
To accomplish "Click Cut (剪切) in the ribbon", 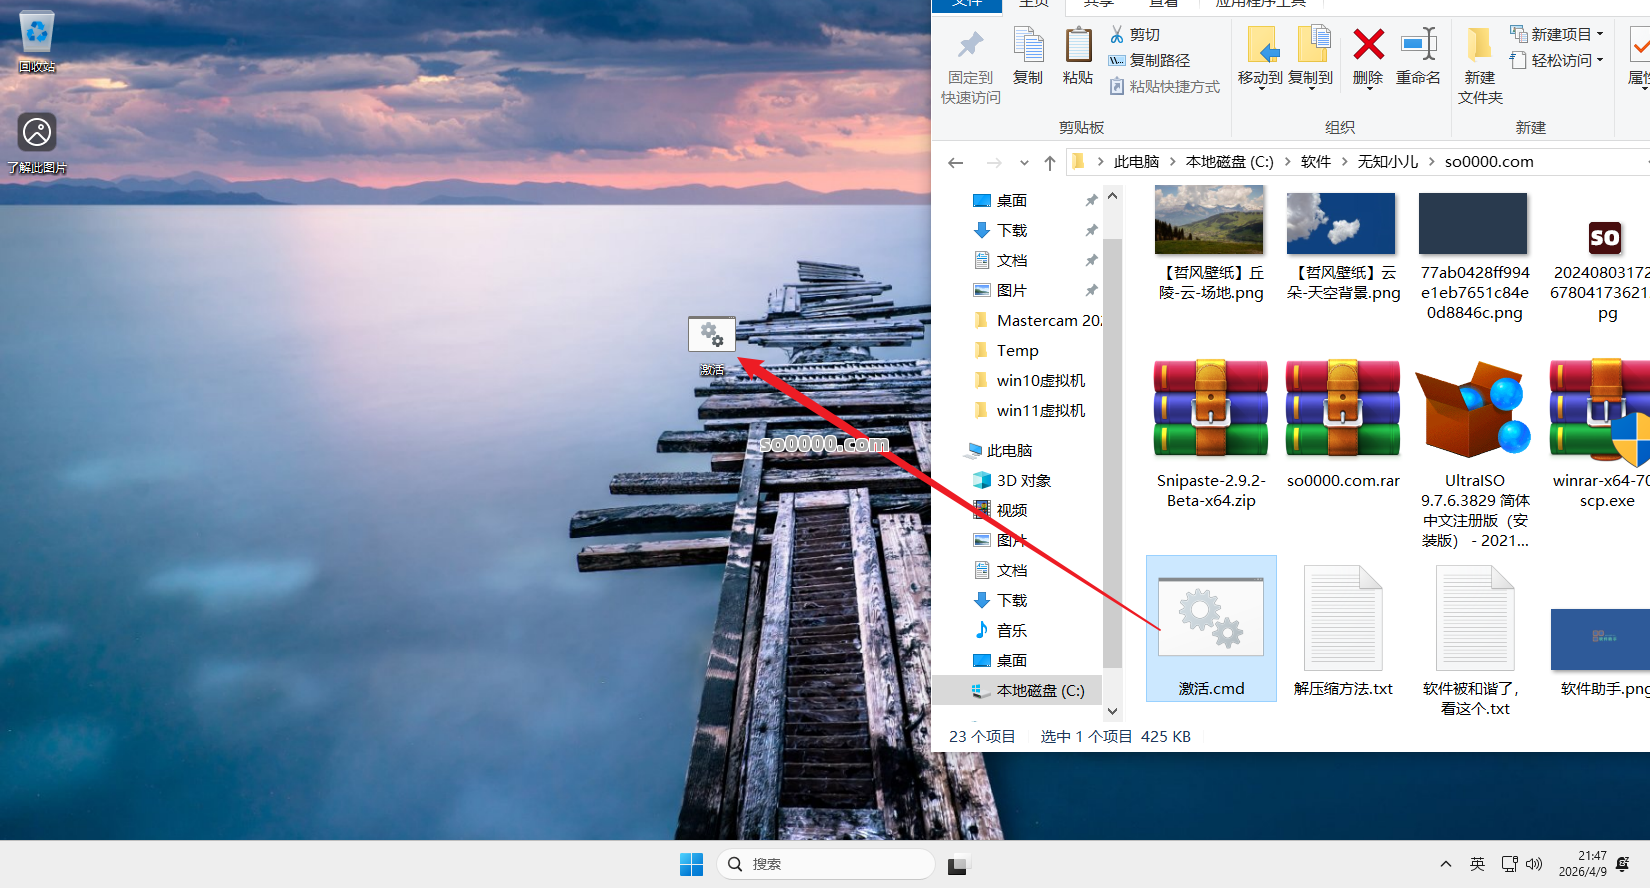I will point(1135,35).
